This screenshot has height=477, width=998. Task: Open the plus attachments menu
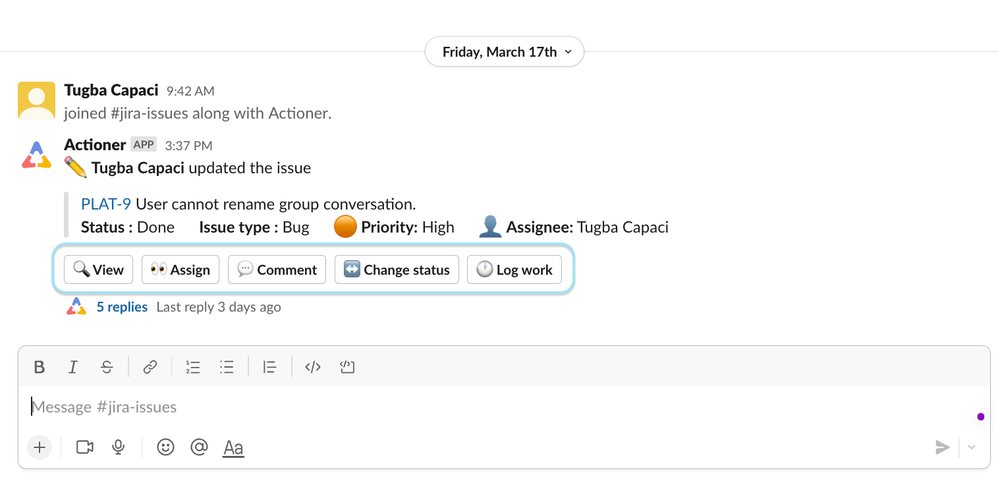coord(39,448)
